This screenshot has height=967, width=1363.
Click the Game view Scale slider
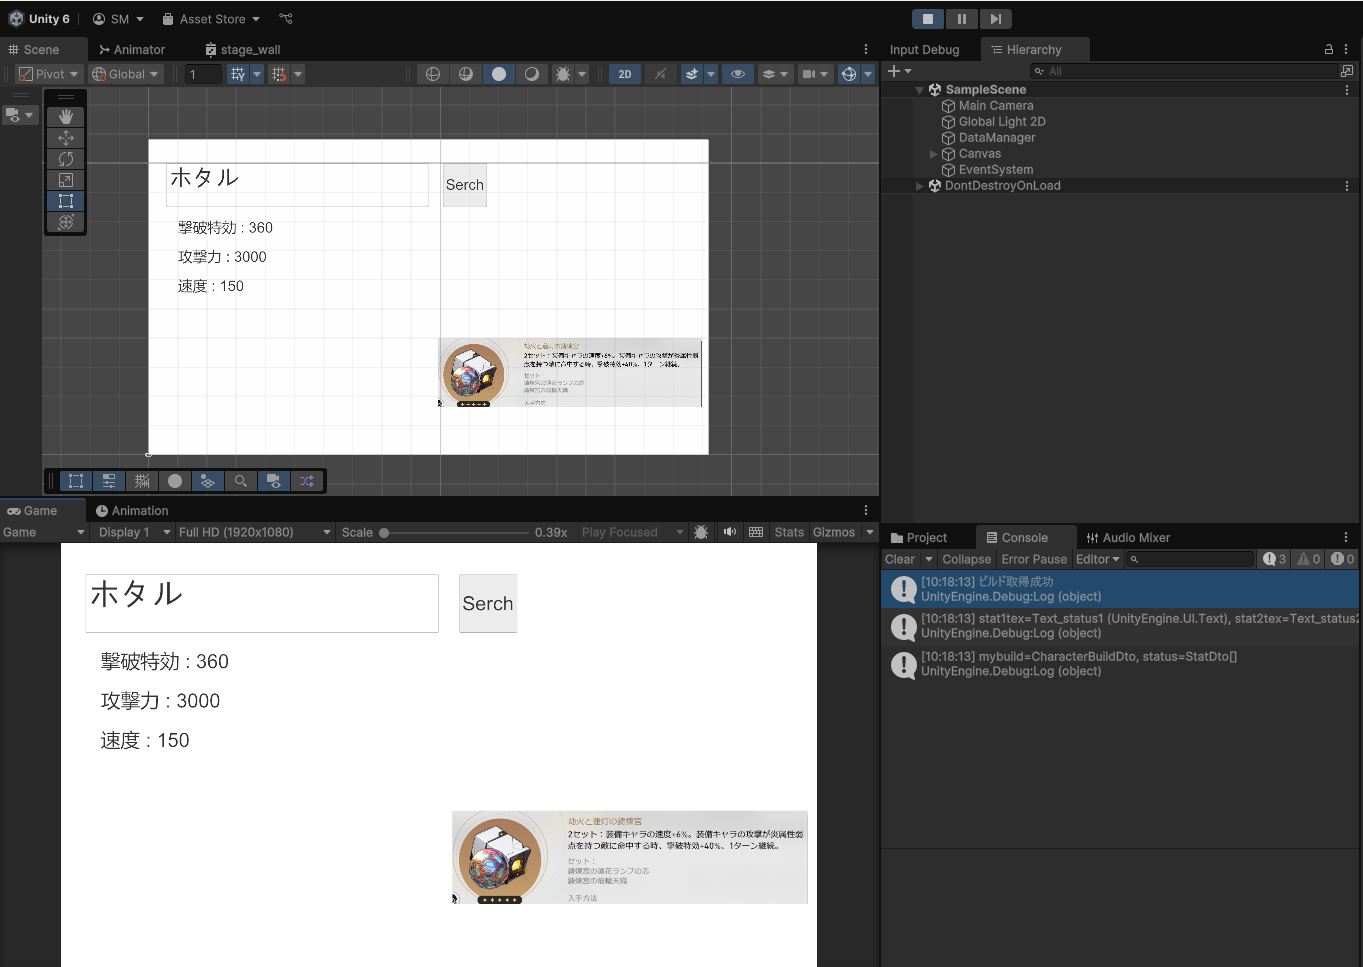455,533
